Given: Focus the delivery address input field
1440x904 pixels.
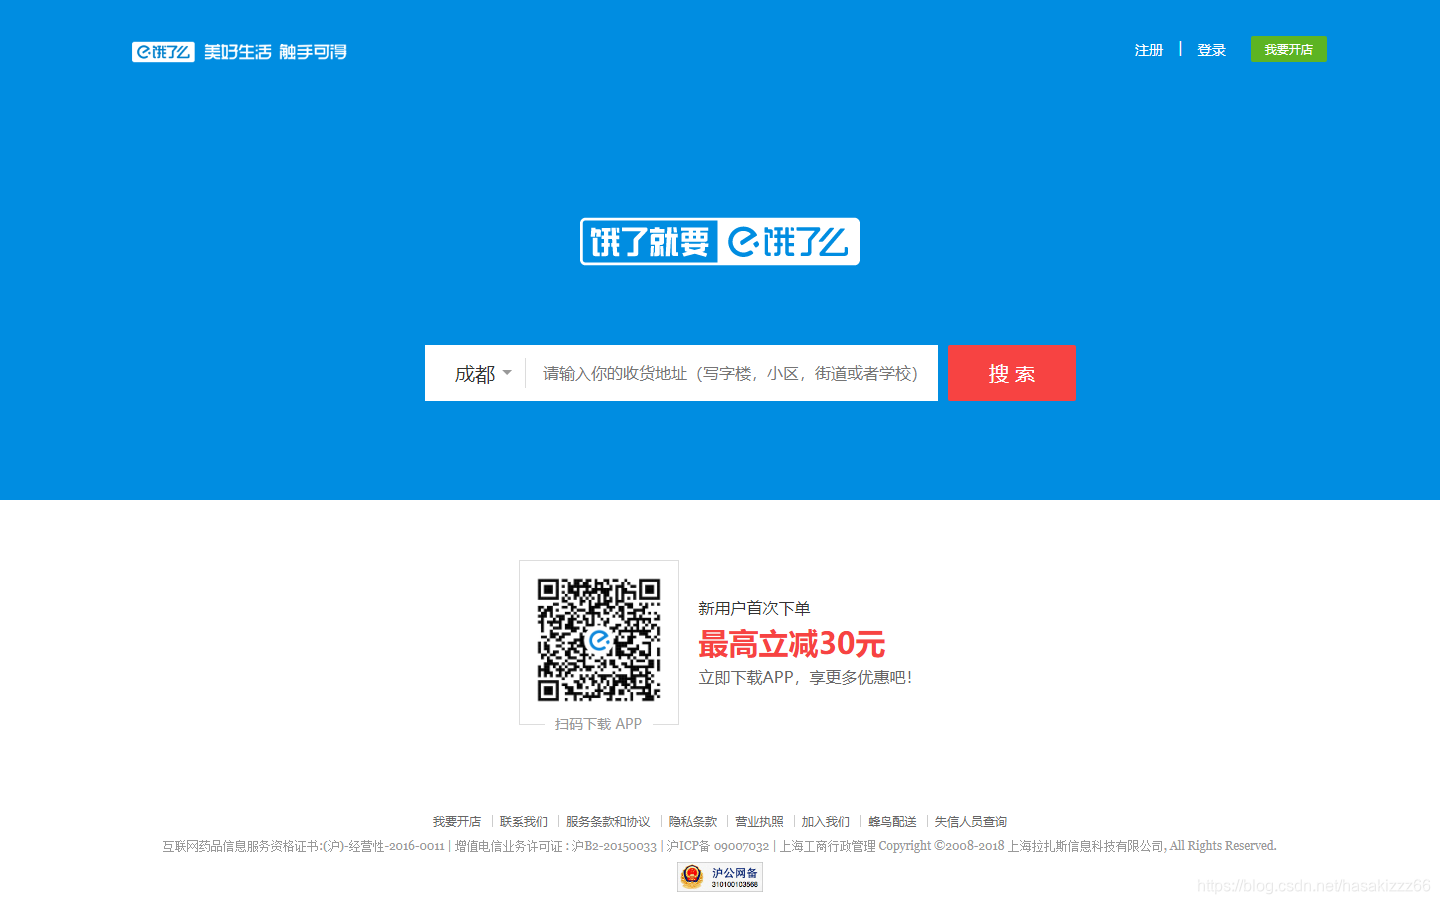Looking at the screenshot, I should (x=731, y=373).
